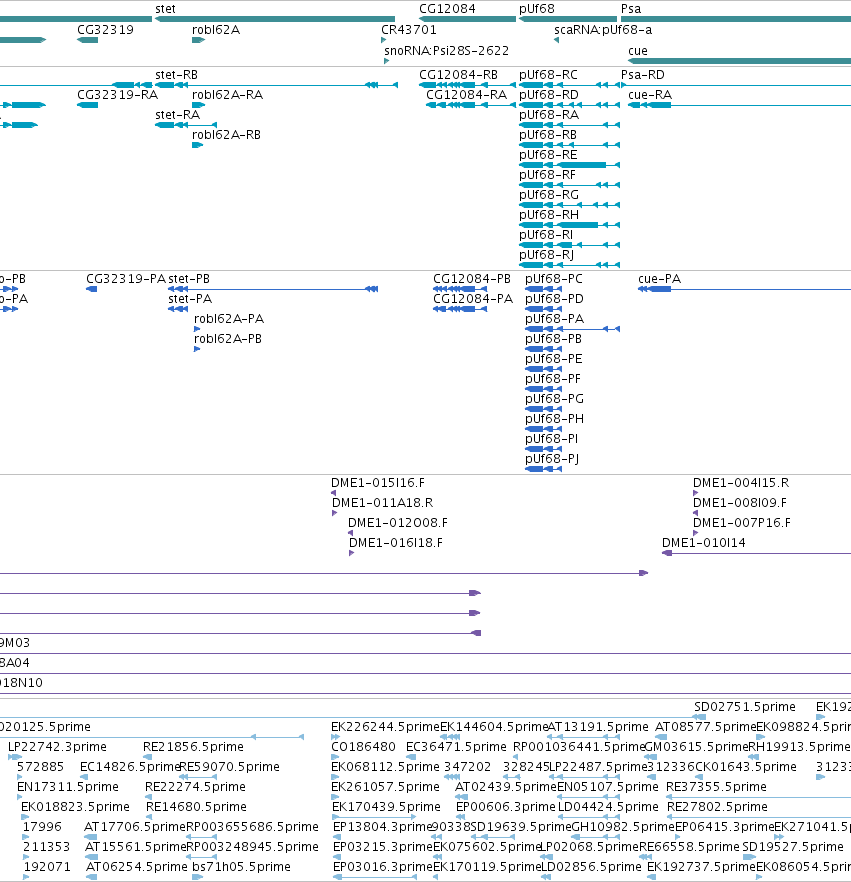Select the robl62A gene label

216,29
